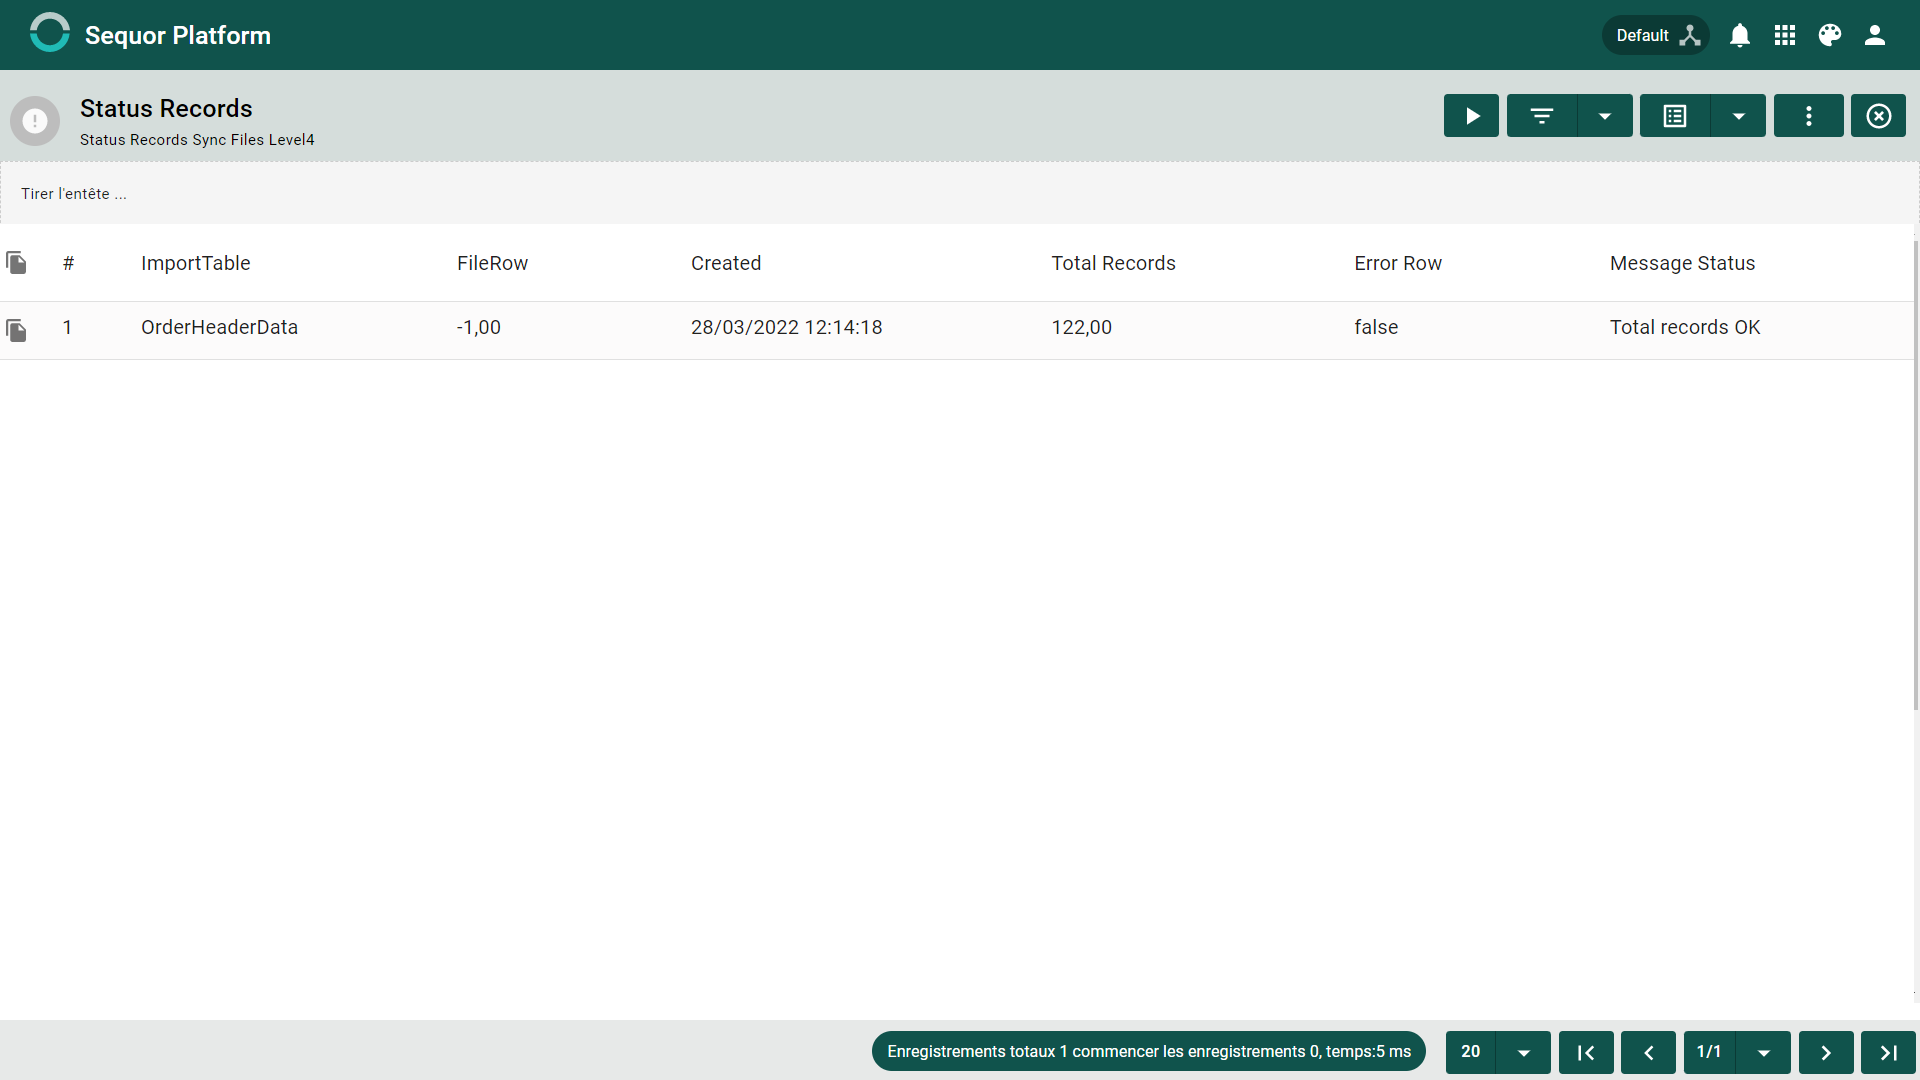Close the Status Records page

coord(1879,116)
